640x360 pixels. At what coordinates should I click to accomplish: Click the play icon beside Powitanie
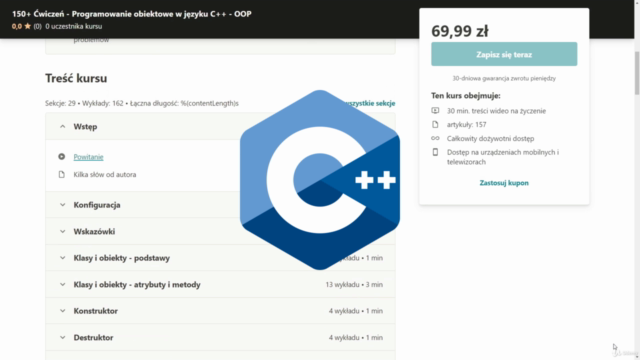[62, 156]
